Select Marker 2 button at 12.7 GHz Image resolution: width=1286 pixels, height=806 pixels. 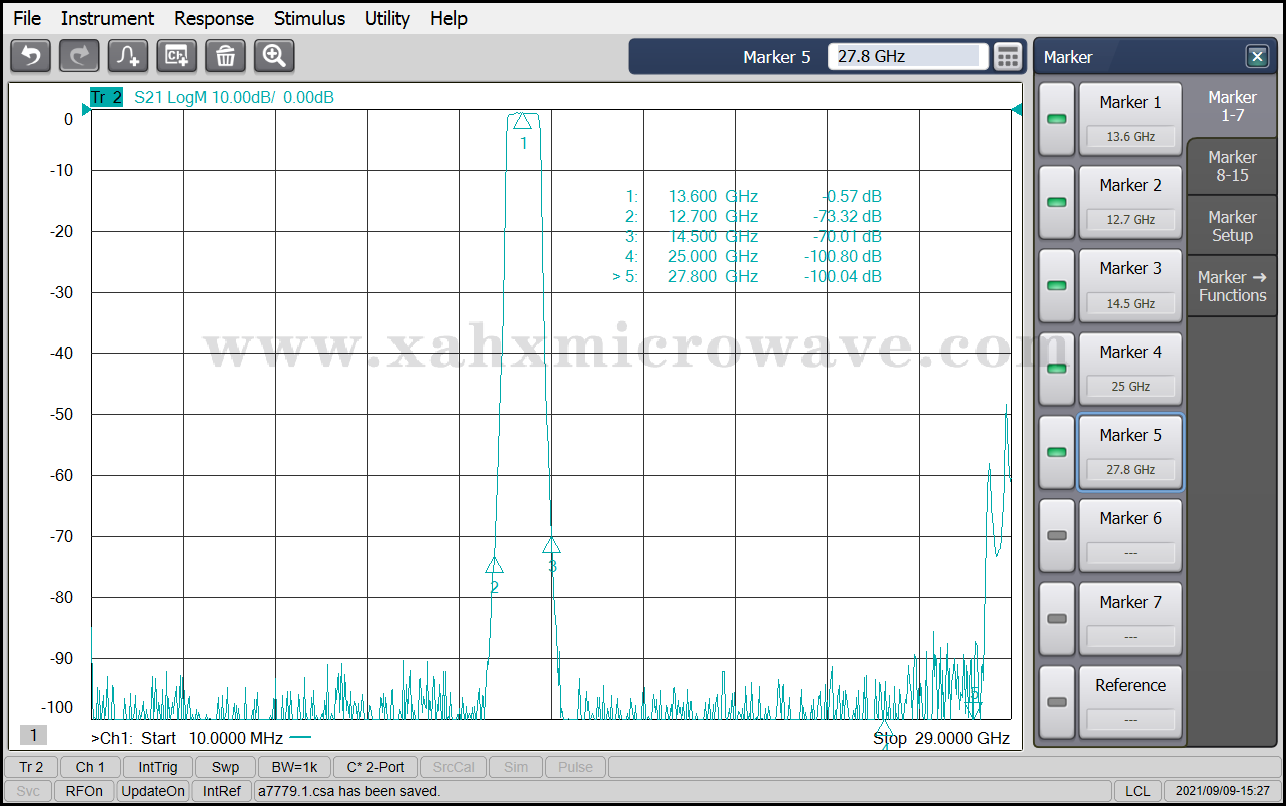[x=1130, y=202]
